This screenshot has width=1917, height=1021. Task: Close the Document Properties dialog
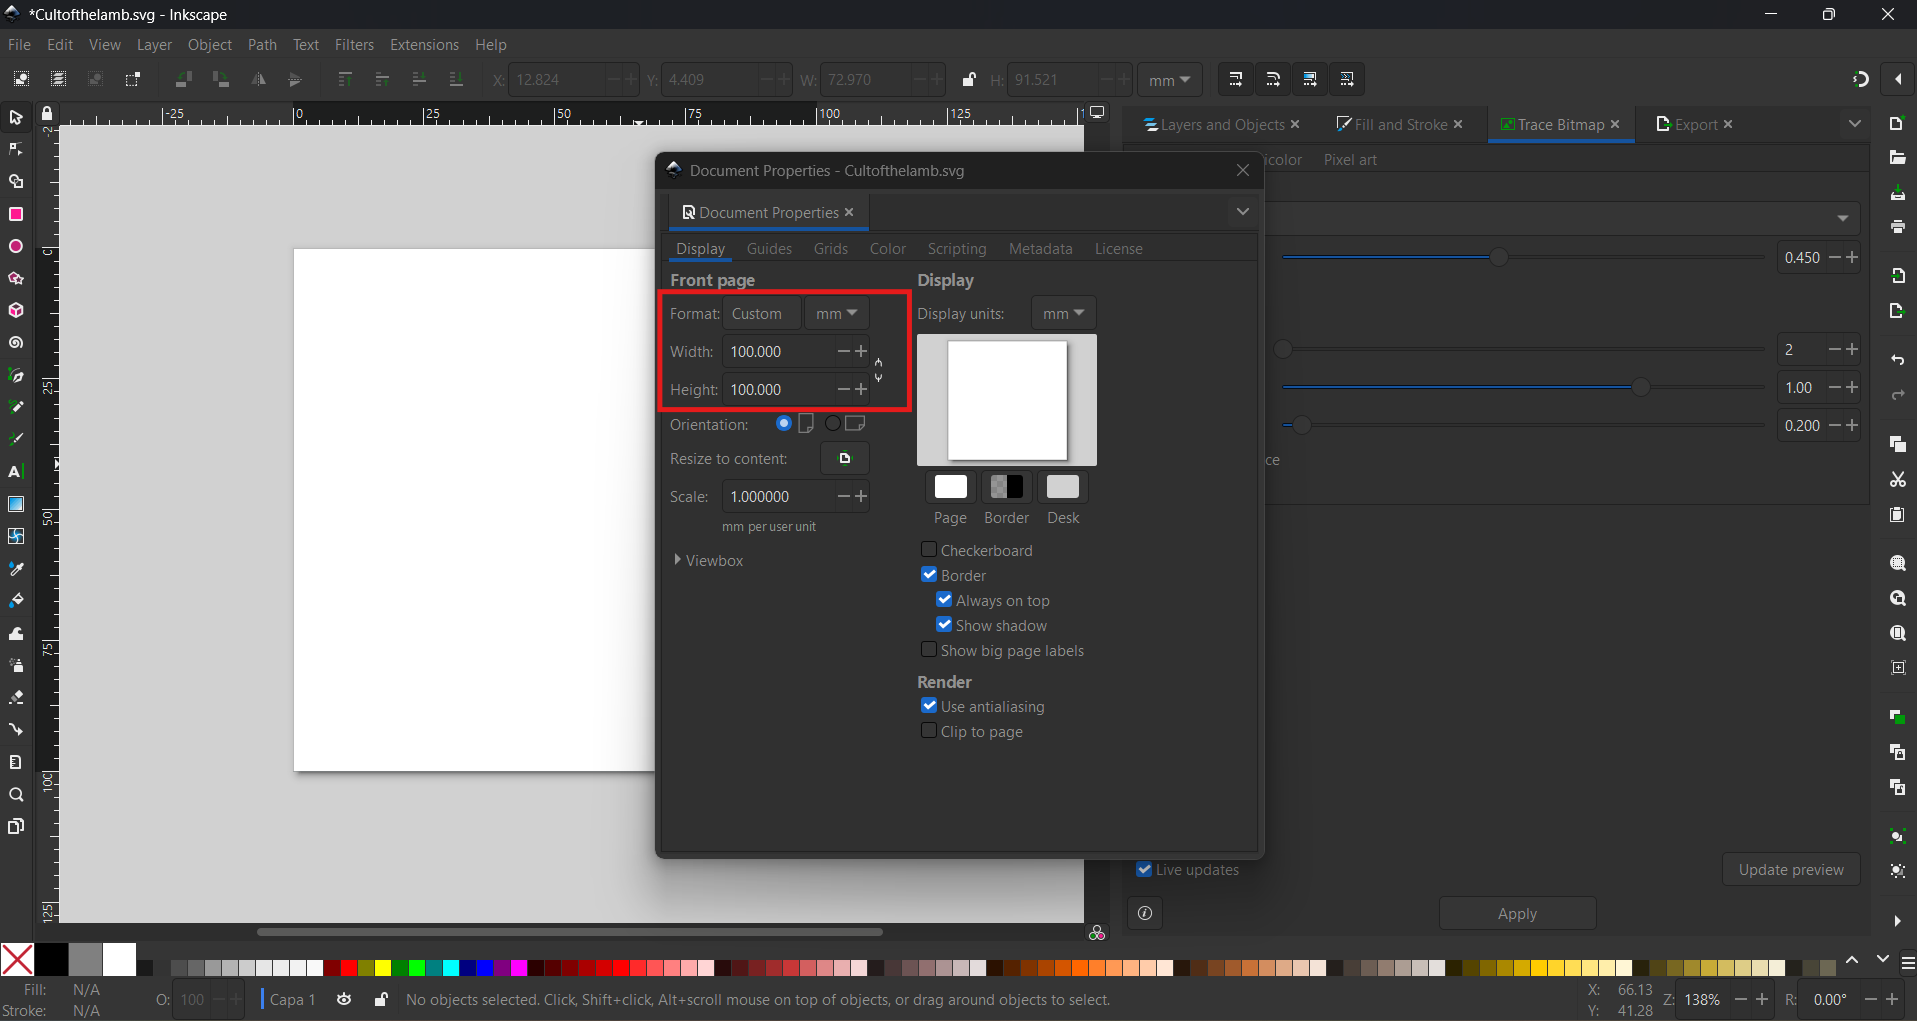[1243, 170]
